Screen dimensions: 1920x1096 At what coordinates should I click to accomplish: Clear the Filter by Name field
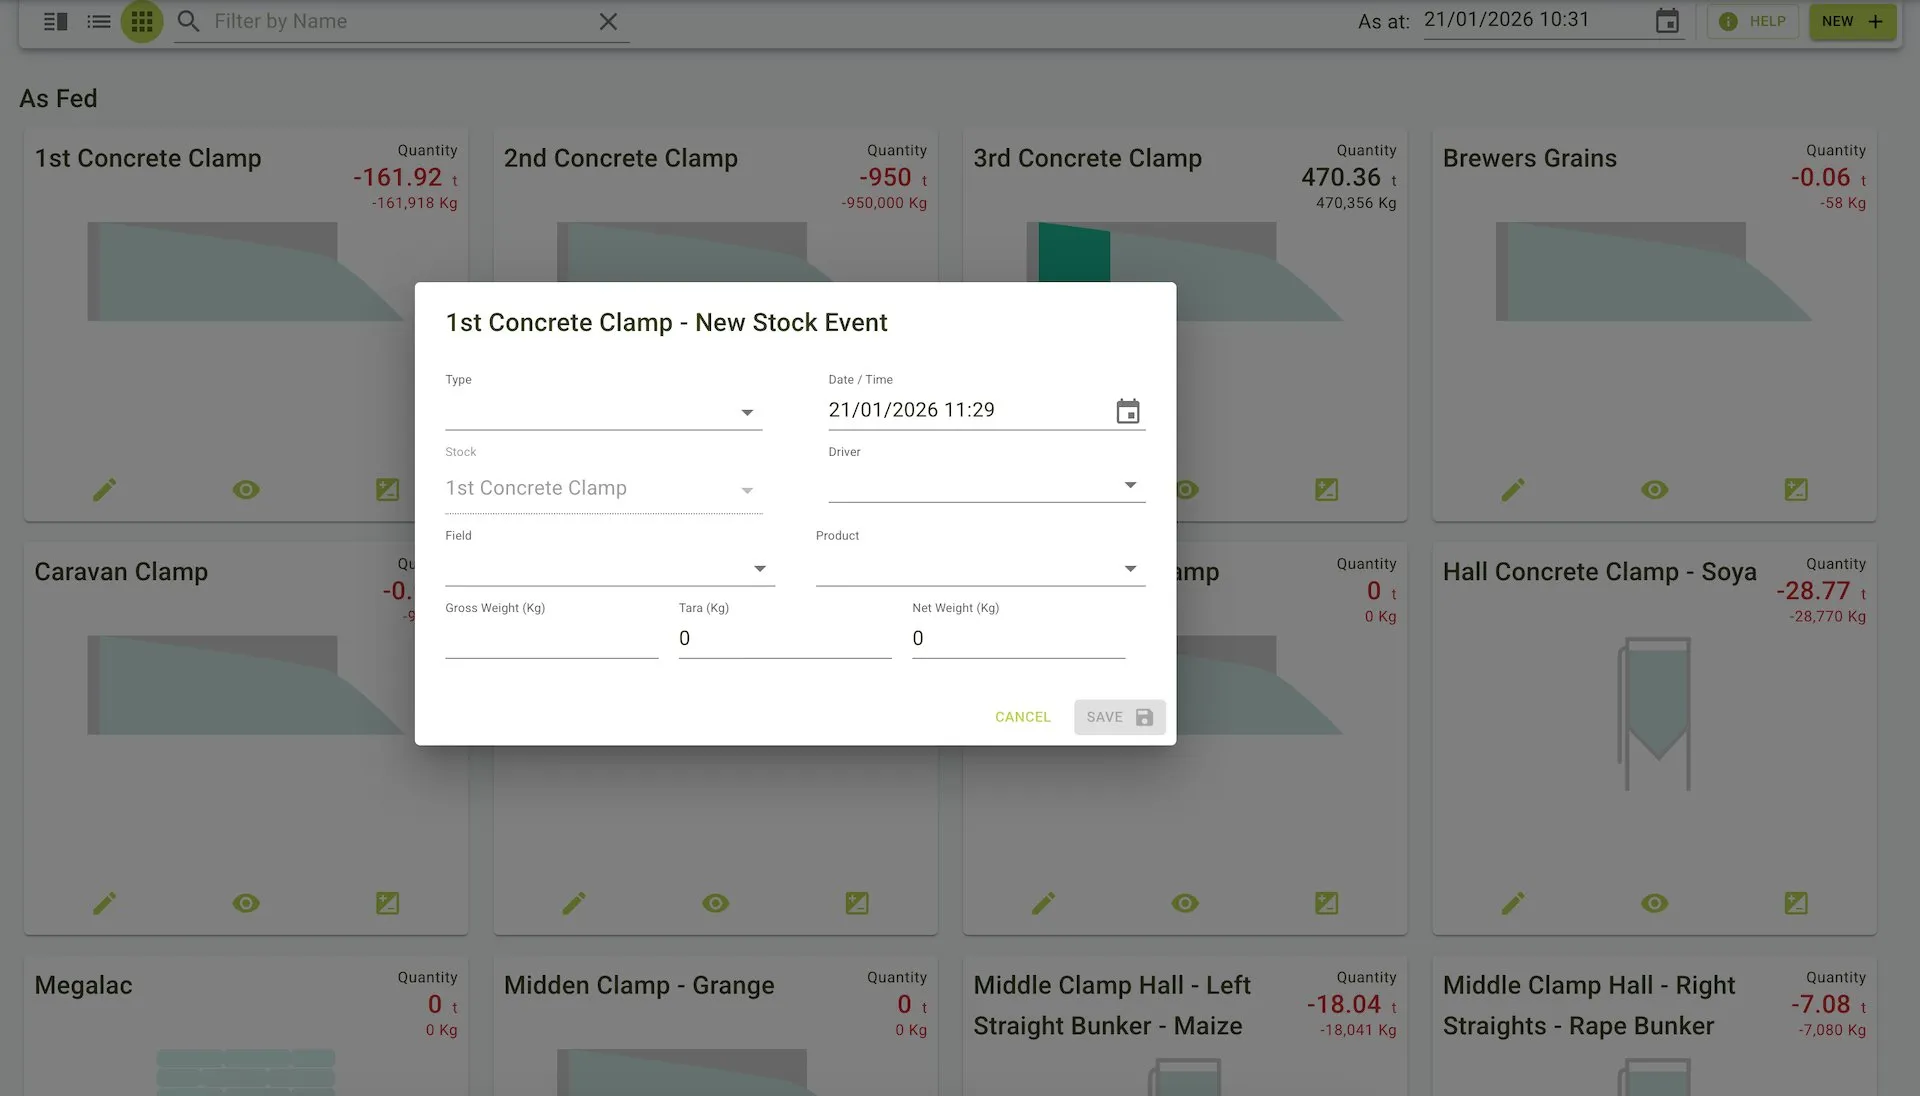pyautogui.click(x=608, y=21)
